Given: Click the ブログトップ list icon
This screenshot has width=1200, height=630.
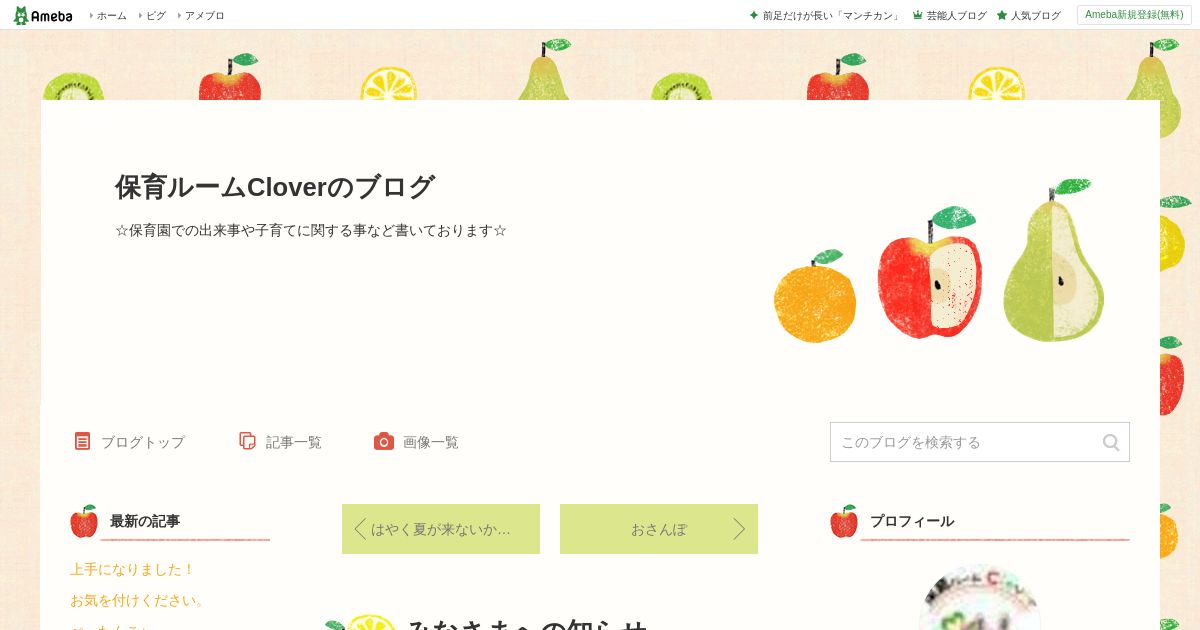Looking at the screenshot, I should (82, 441).
